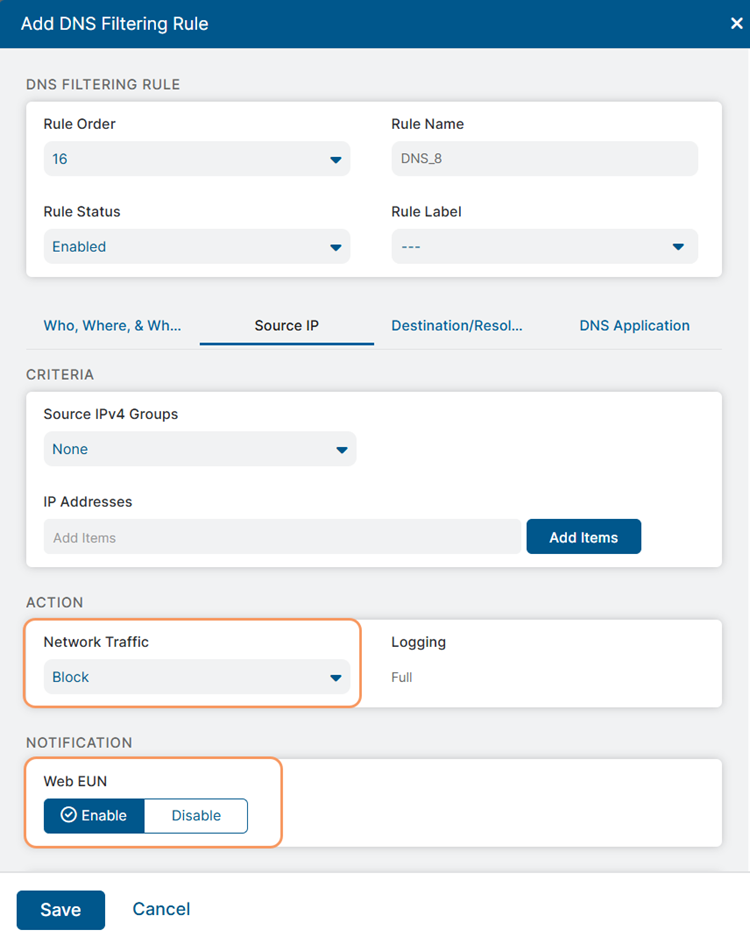Click the Rule Status dropdown arrow
The image size is (750, 944).
335,246
